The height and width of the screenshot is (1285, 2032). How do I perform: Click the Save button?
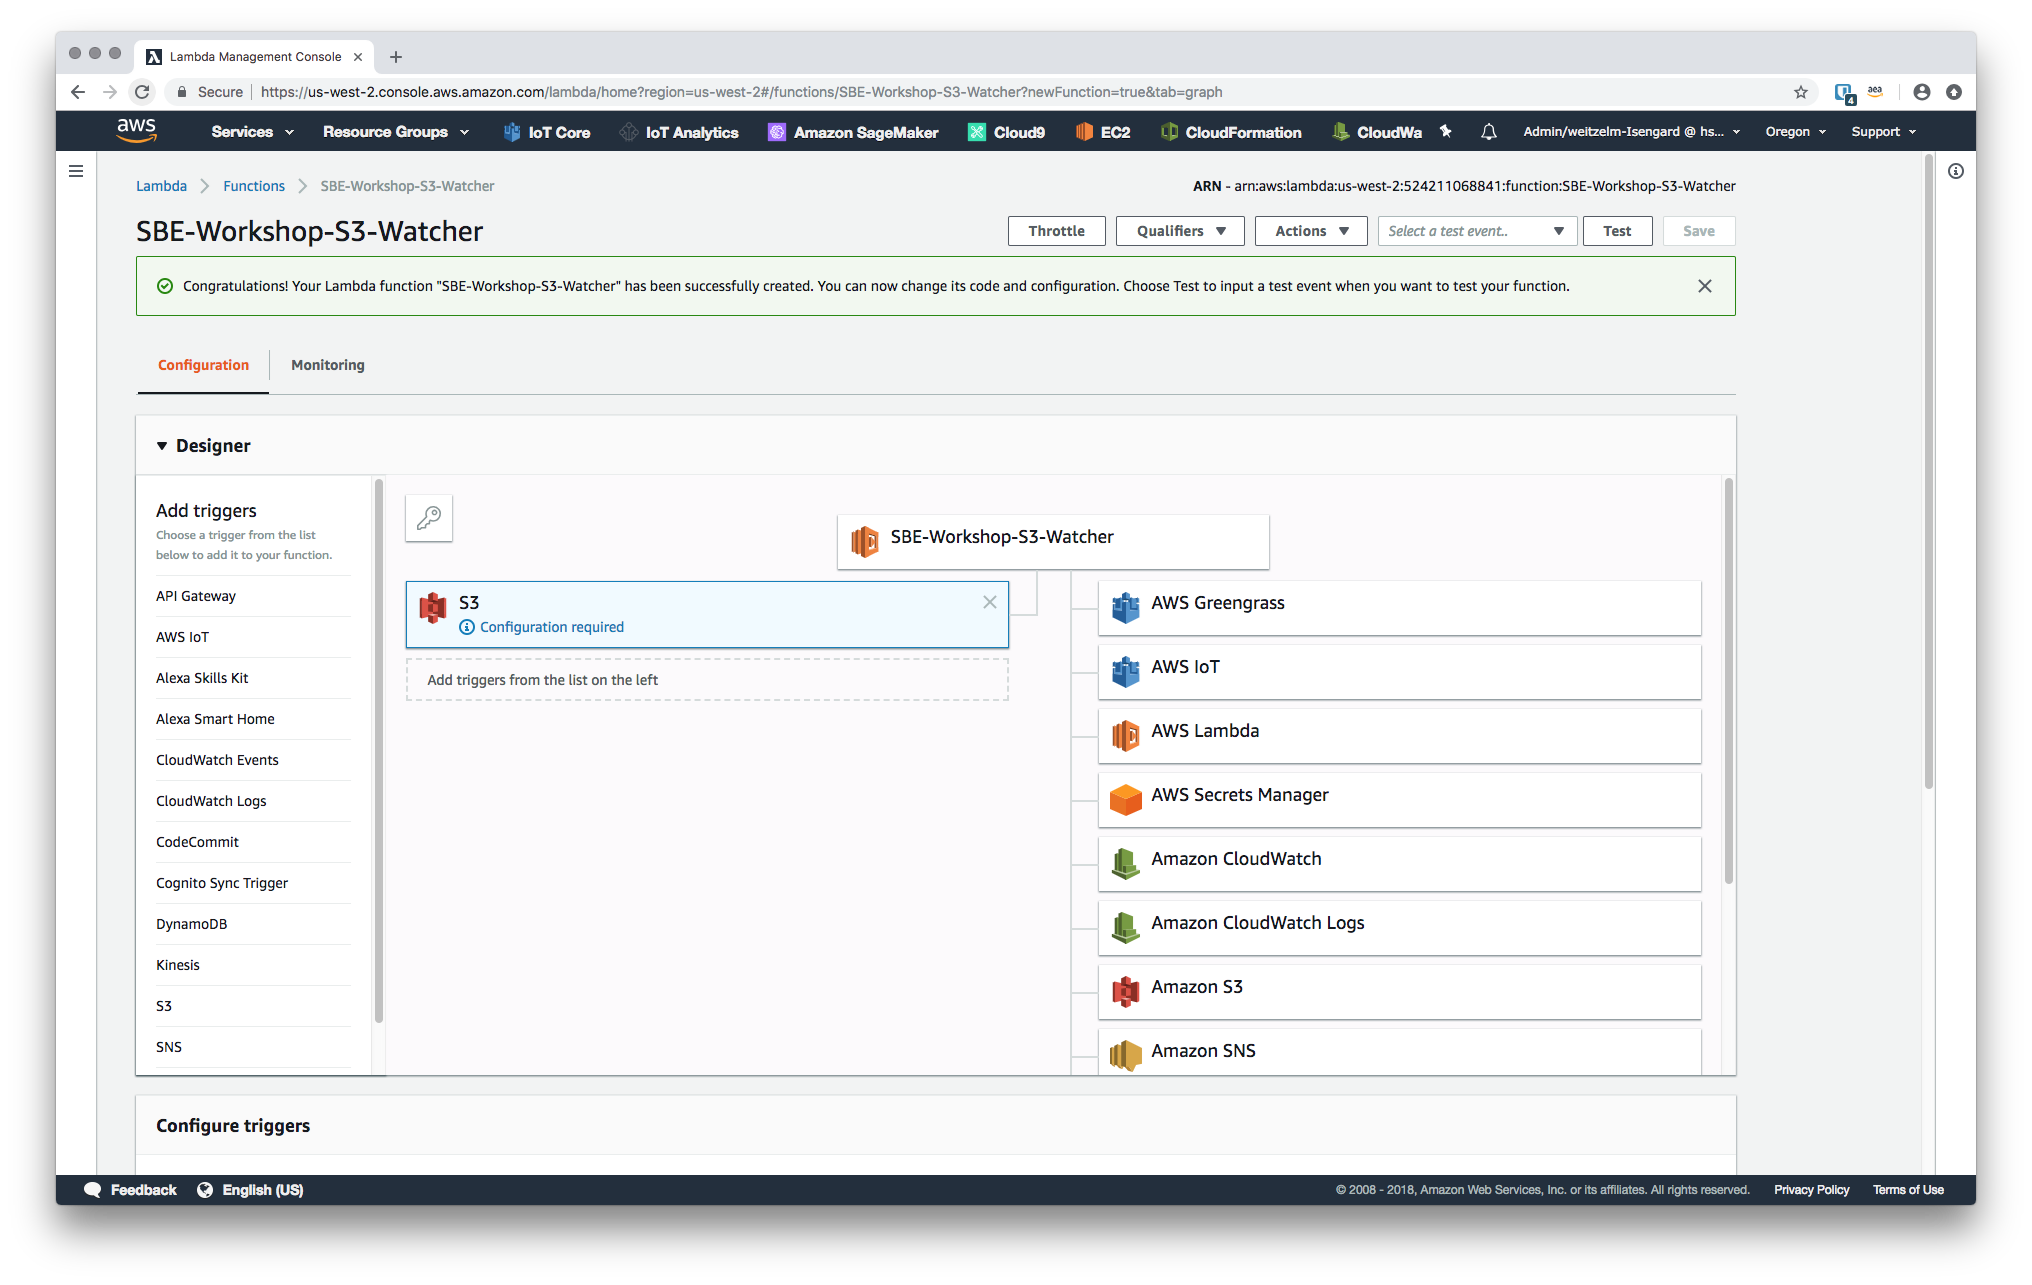pos(1699,231)
